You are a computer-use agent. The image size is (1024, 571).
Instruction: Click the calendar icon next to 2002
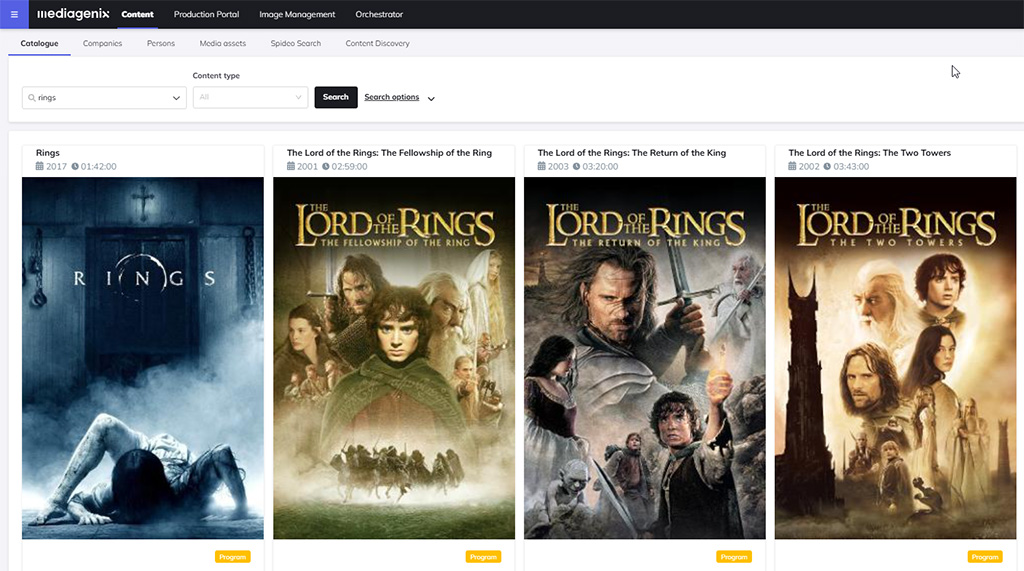tap(792, 166)
